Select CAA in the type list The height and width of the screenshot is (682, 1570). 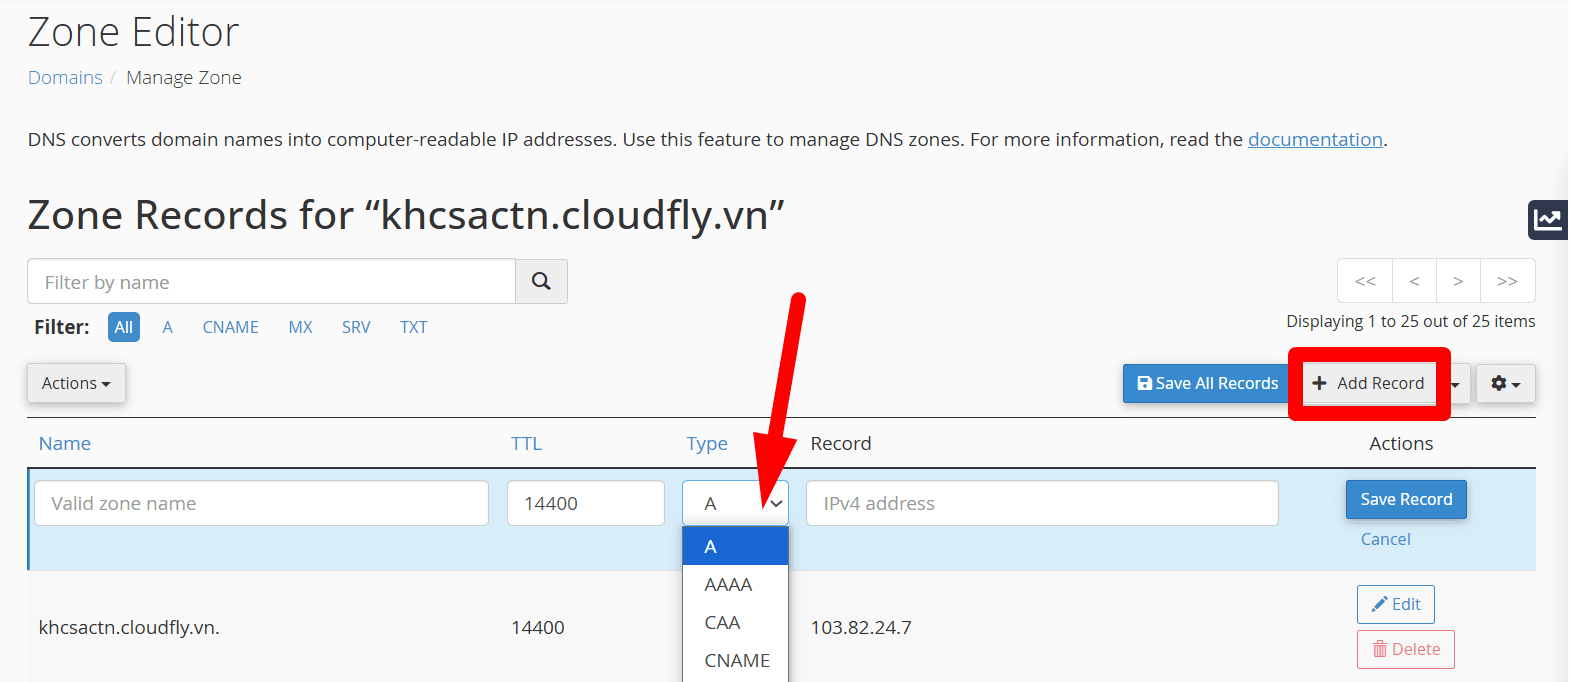pos(735,622)
